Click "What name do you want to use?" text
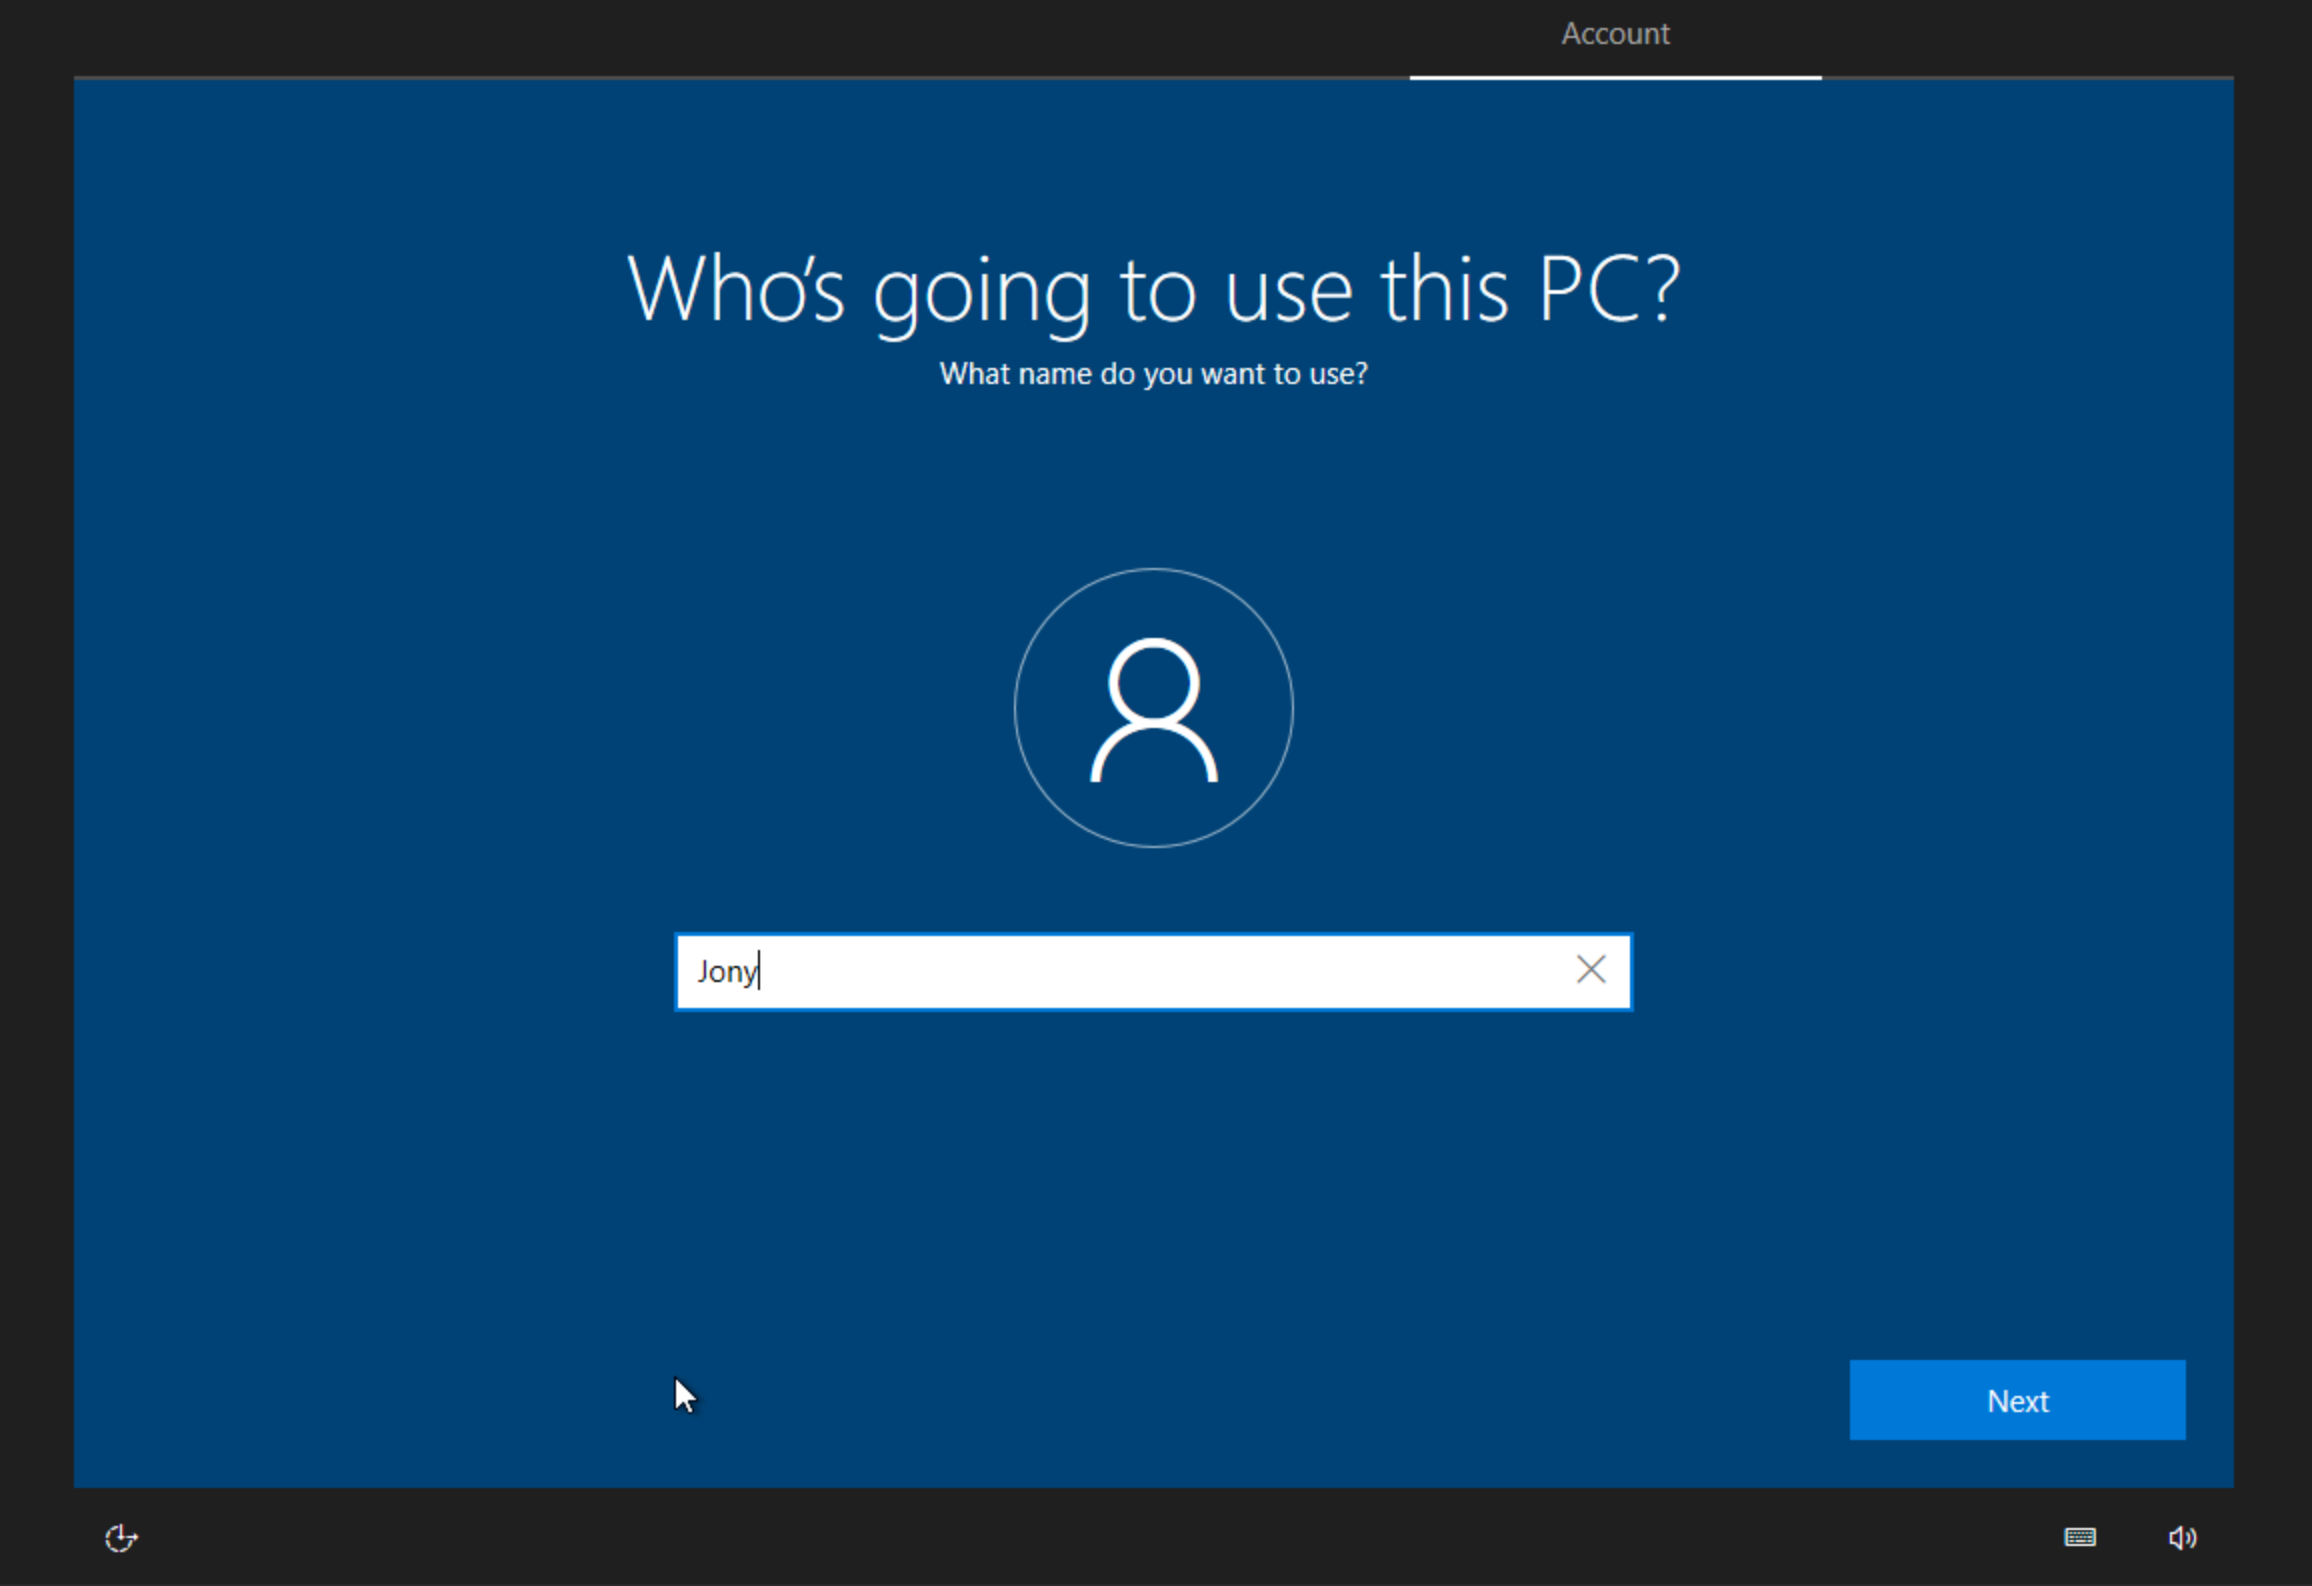This screenshot has height=1586, width=2312. [x=1153, y=374]
